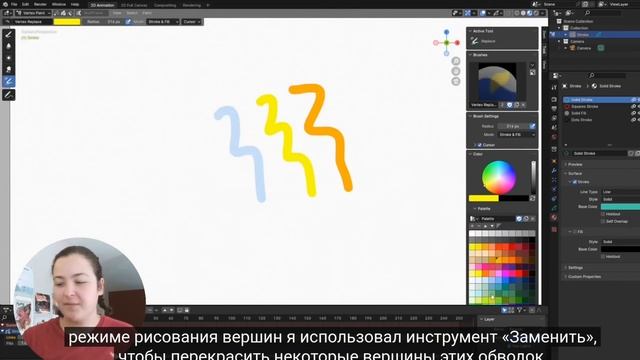Select the highlighted Replace tool in the left toolbar
The width and height of the screenshot is (640, 360).
[x=9, y=81]
